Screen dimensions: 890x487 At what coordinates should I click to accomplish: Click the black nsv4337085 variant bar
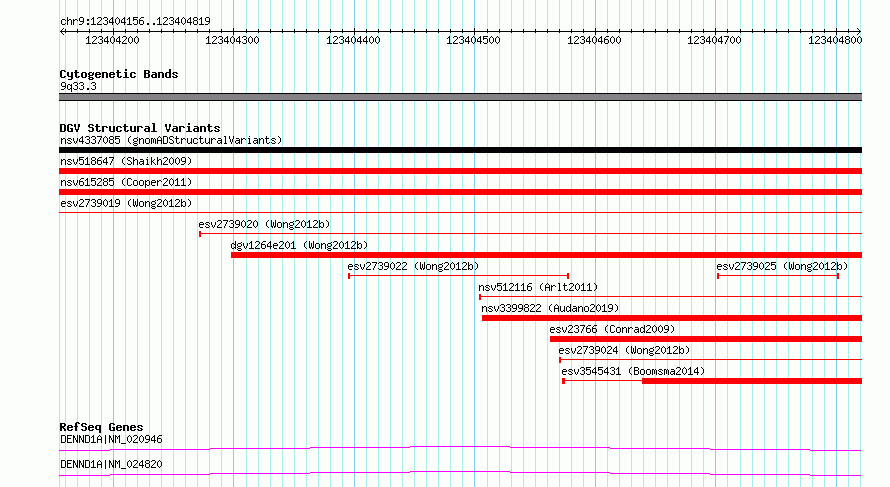[460, 150]
